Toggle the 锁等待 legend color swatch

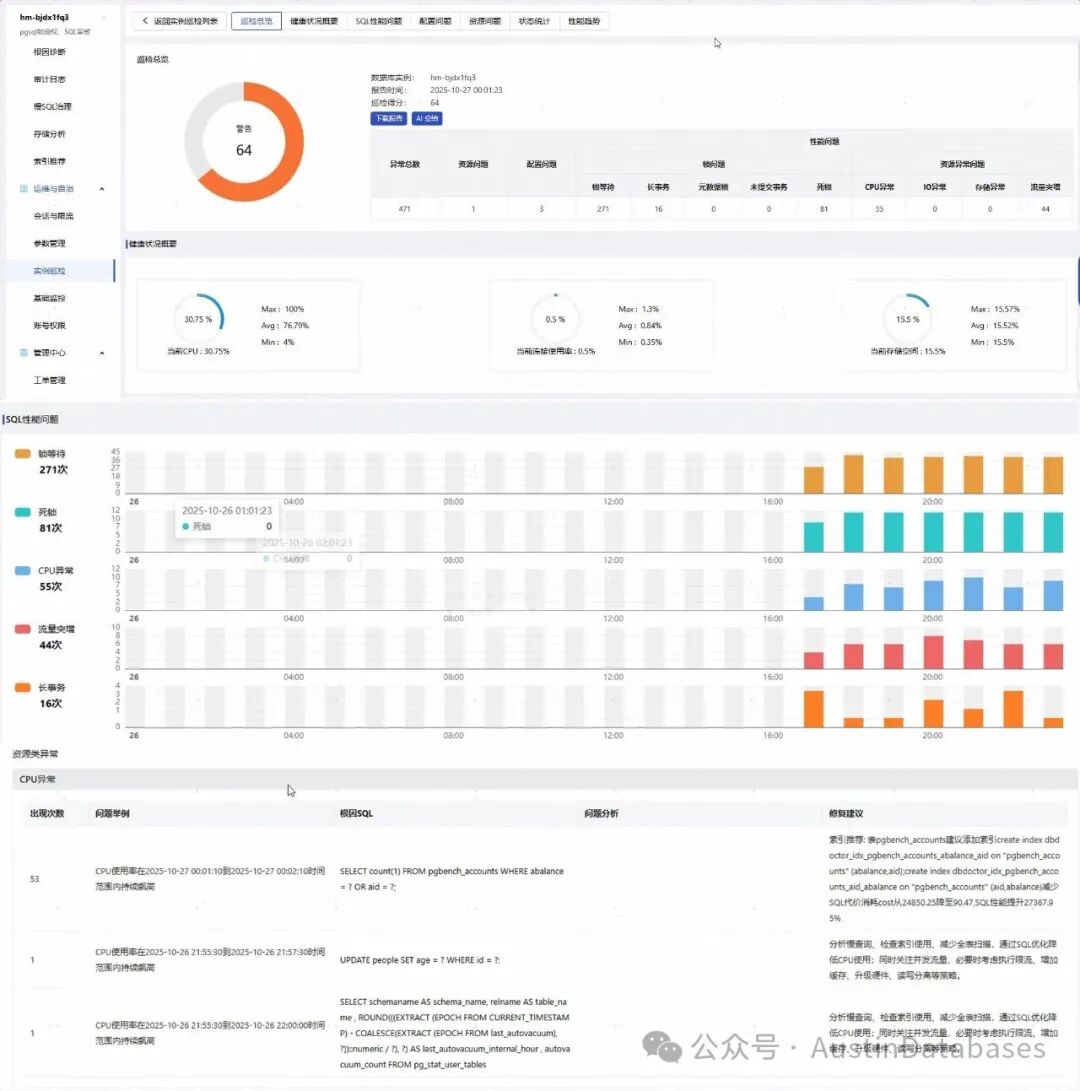pyautogui.click(x=23, y=454)
